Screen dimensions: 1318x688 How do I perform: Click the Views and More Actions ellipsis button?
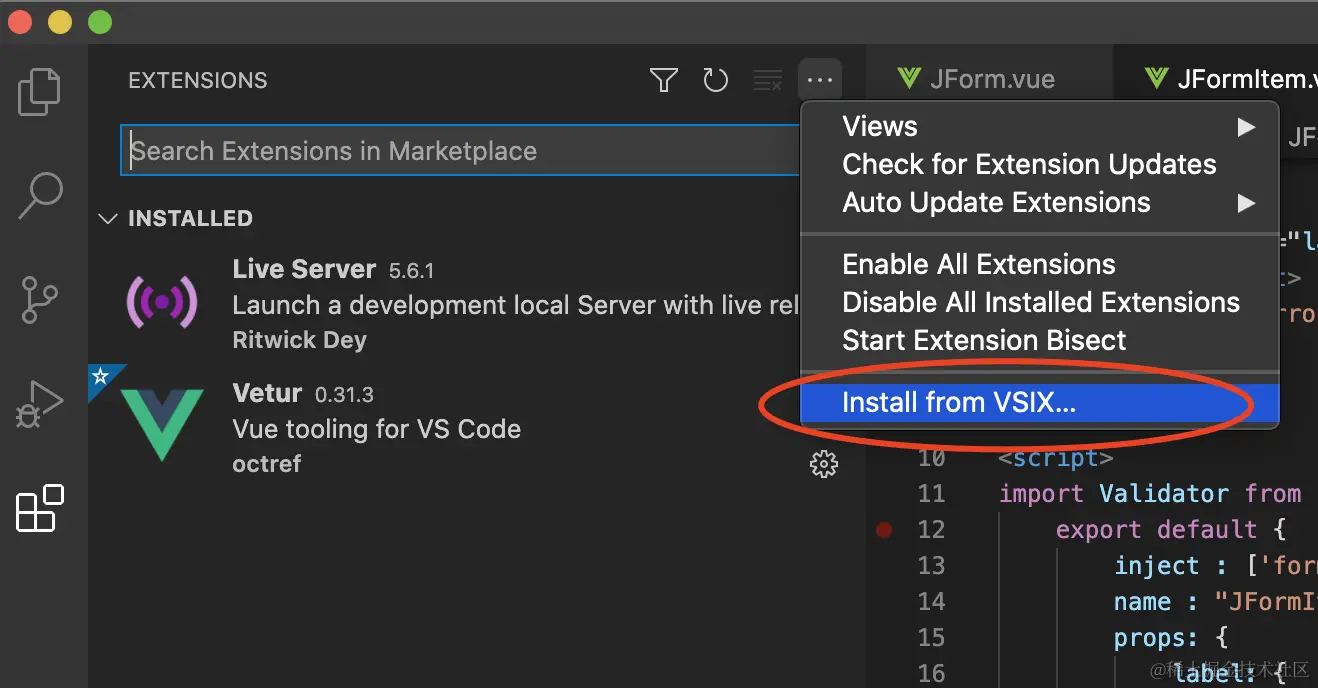tap(820, 80)
